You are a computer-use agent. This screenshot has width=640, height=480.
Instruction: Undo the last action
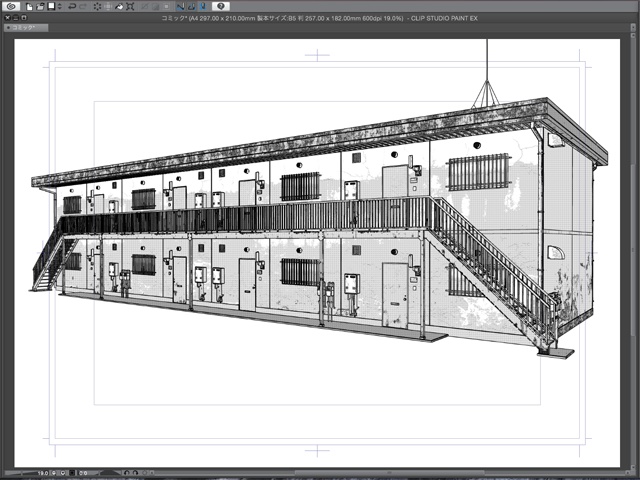pyautogui.click(x=72, y=6)
